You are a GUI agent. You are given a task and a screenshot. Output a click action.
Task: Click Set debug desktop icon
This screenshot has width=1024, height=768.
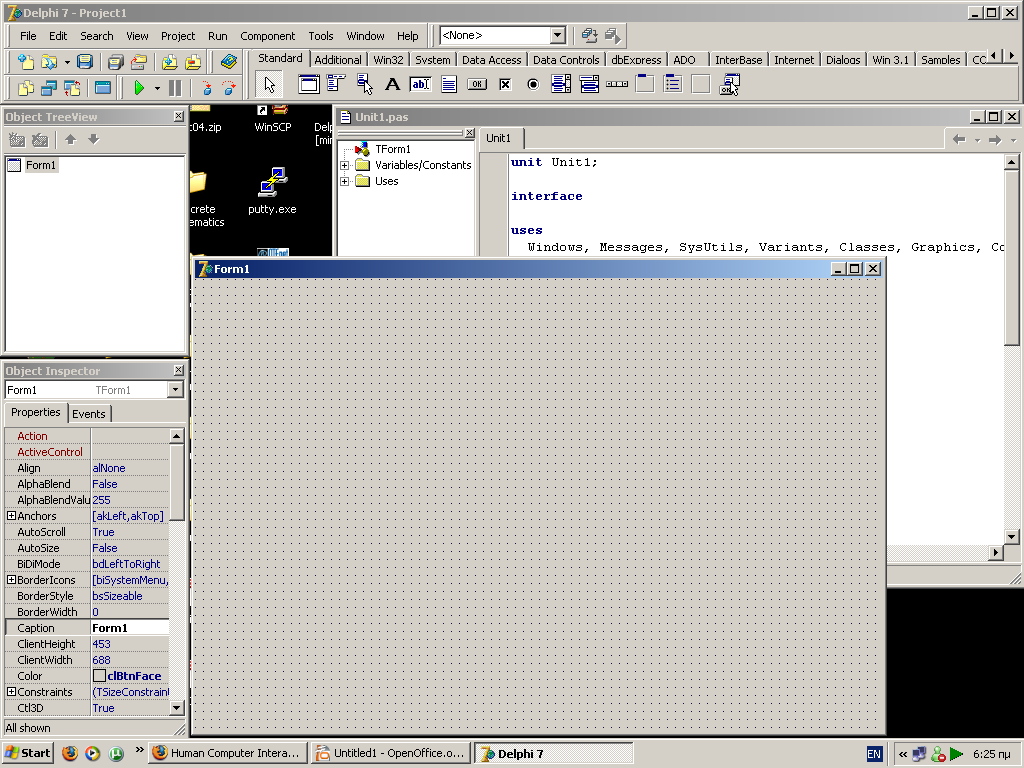tap(613, 36)
